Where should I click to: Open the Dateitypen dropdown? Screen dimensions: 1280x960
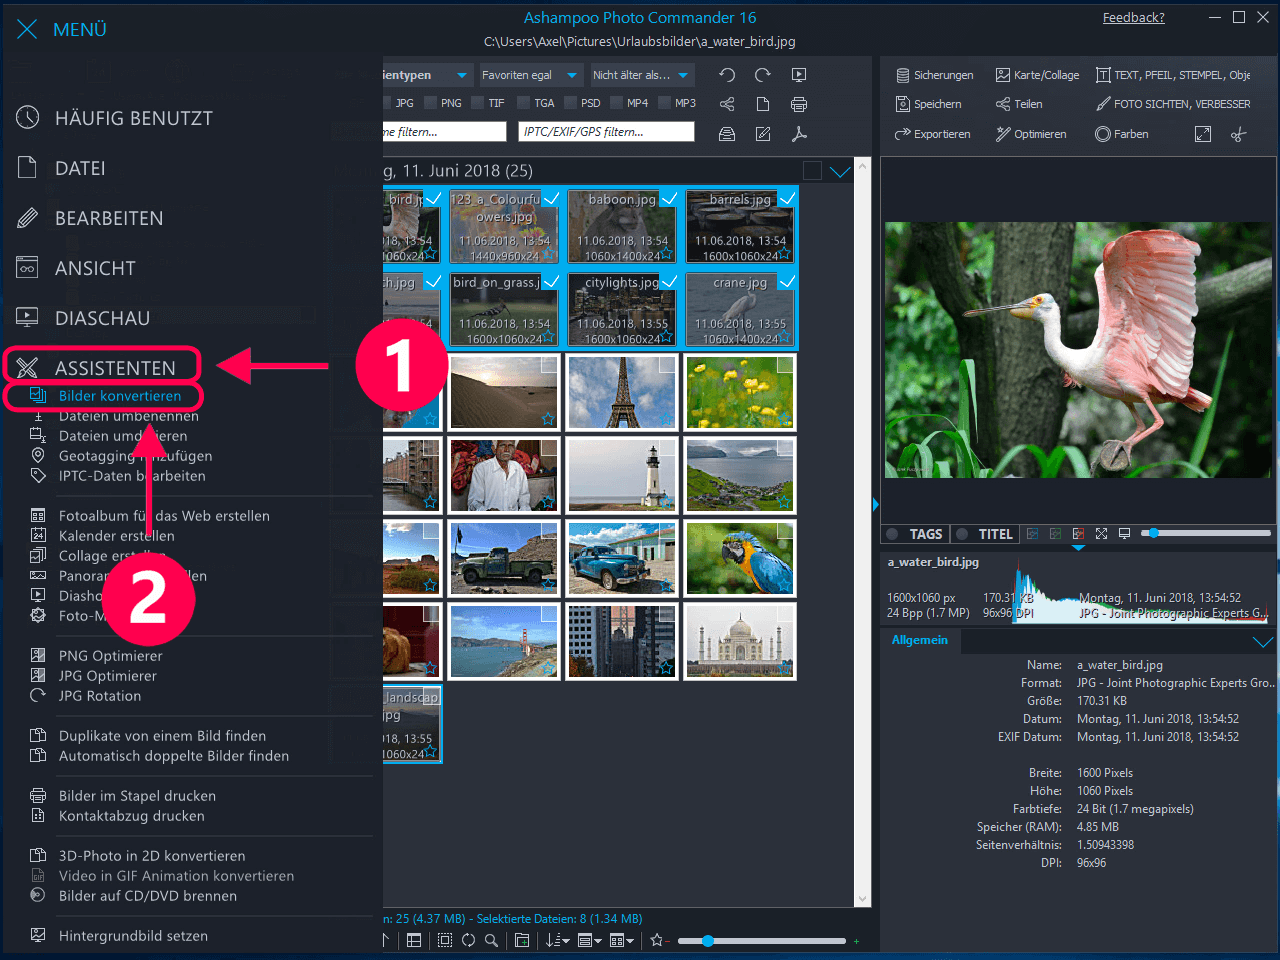tap(426, 75)
